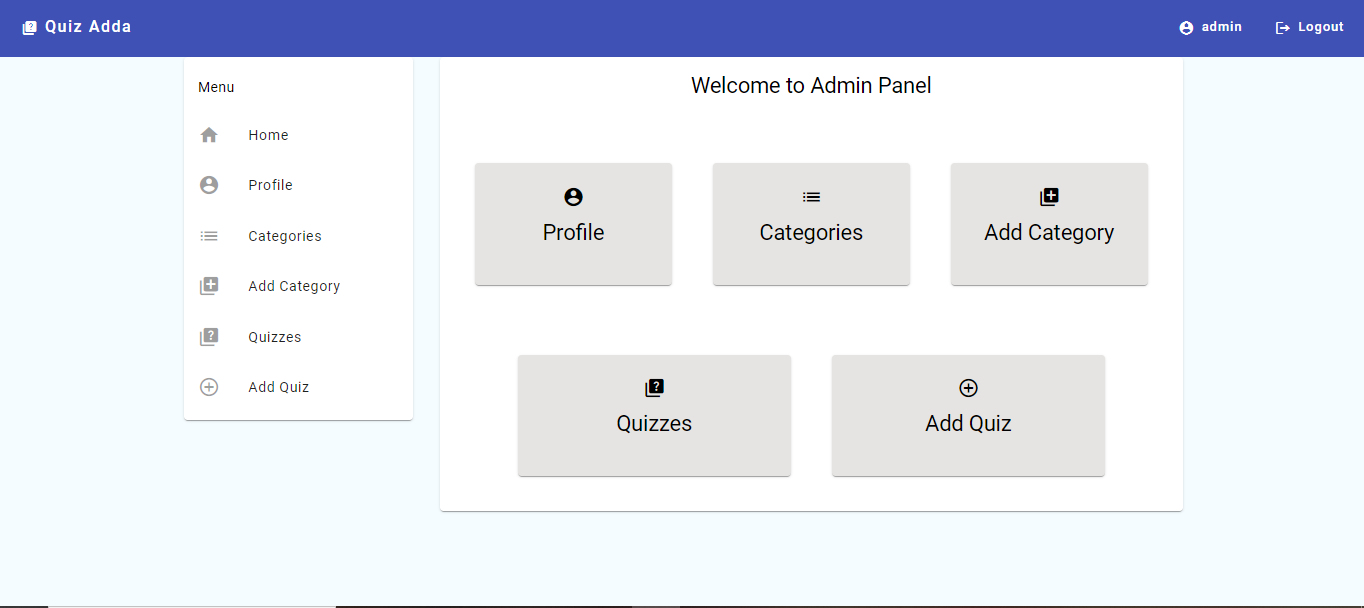Viewport: 1364px width, 608px height.
Task: Click the logout arrow icon in navbar
Action: [x=1281, y=27]
